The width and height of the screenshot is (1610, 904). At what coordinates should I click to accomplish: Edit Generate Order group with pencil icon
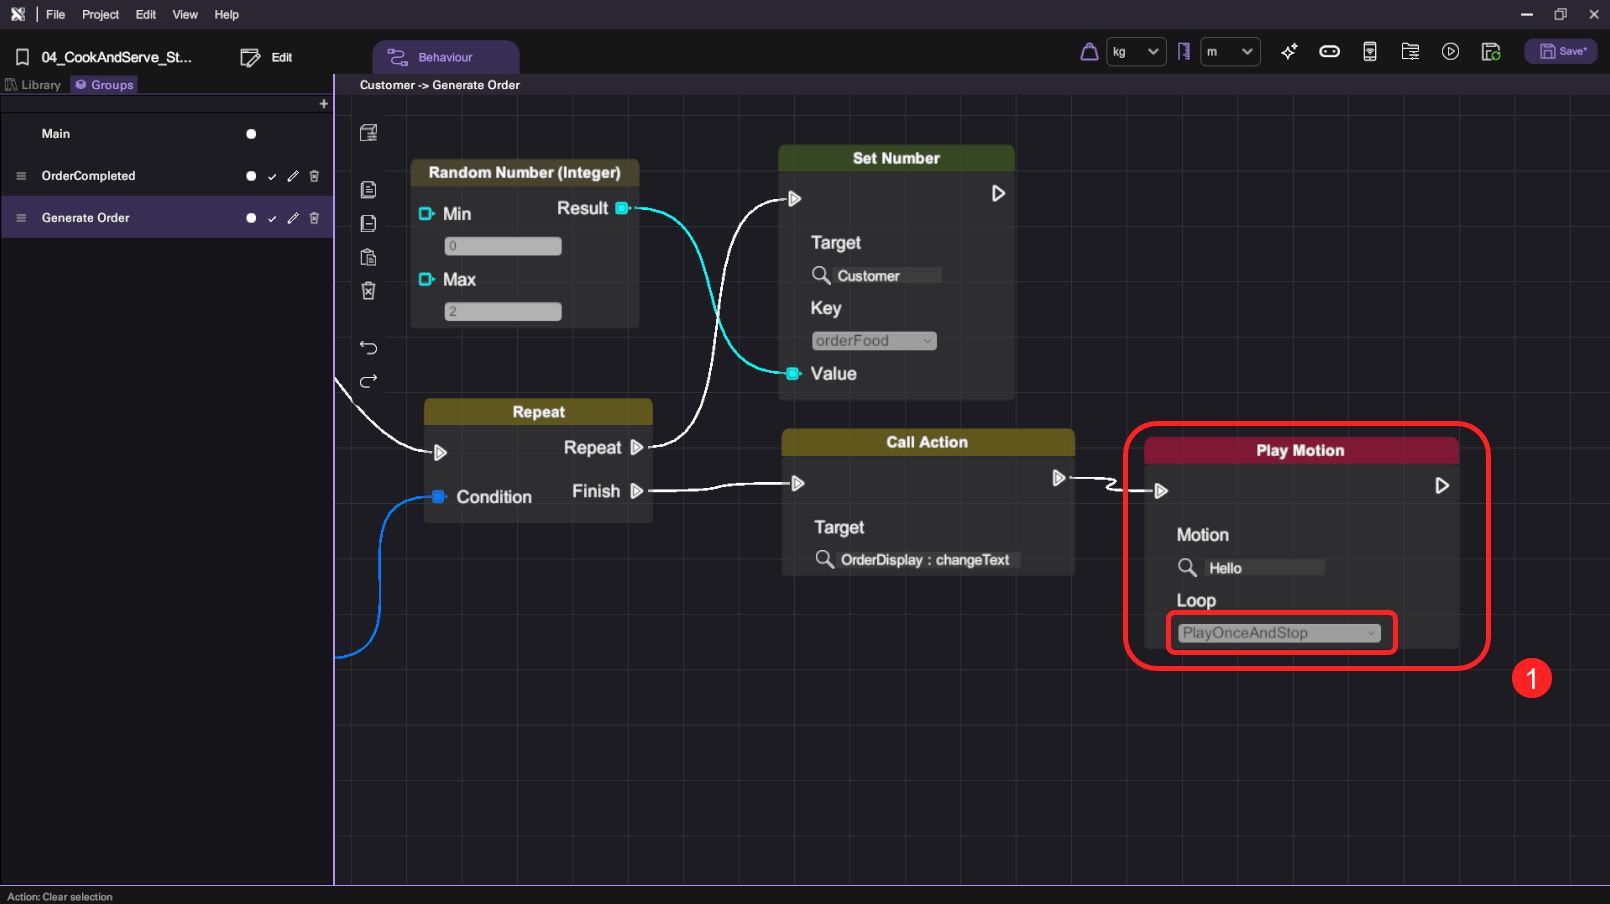point(293,218)
